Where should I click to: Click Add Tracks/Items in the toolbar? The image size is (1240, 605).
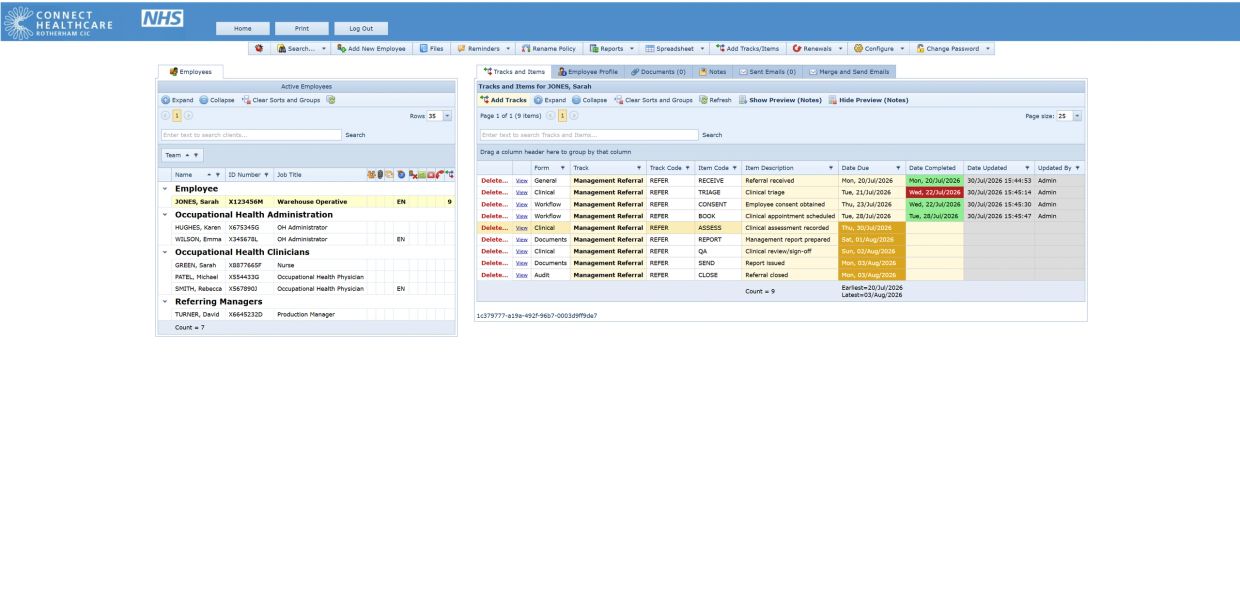tap(748, 48)
